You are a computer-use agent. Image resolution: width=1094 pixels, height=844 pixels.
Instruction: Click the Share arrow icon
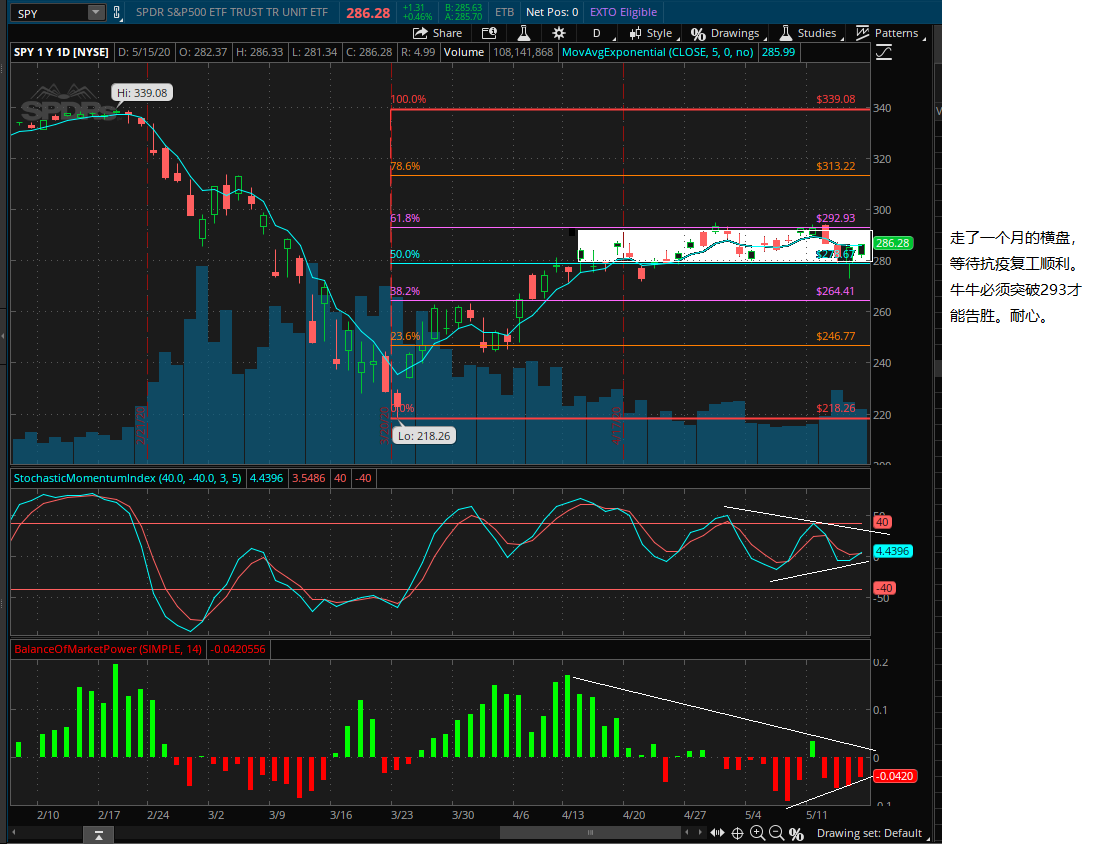pos(420,33)
